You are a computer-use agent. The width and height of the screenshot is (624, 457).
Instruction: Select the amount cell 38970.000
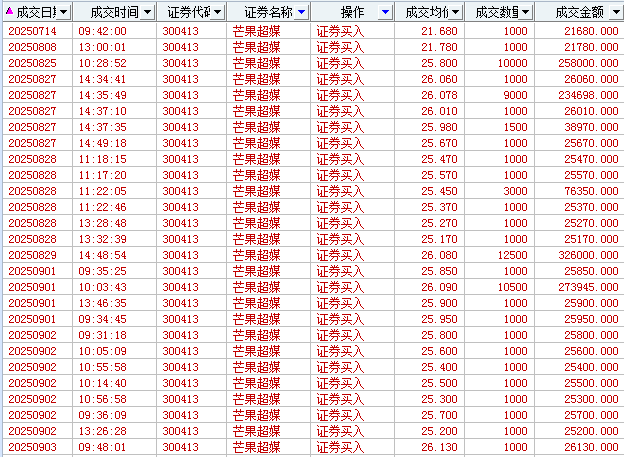591,127
